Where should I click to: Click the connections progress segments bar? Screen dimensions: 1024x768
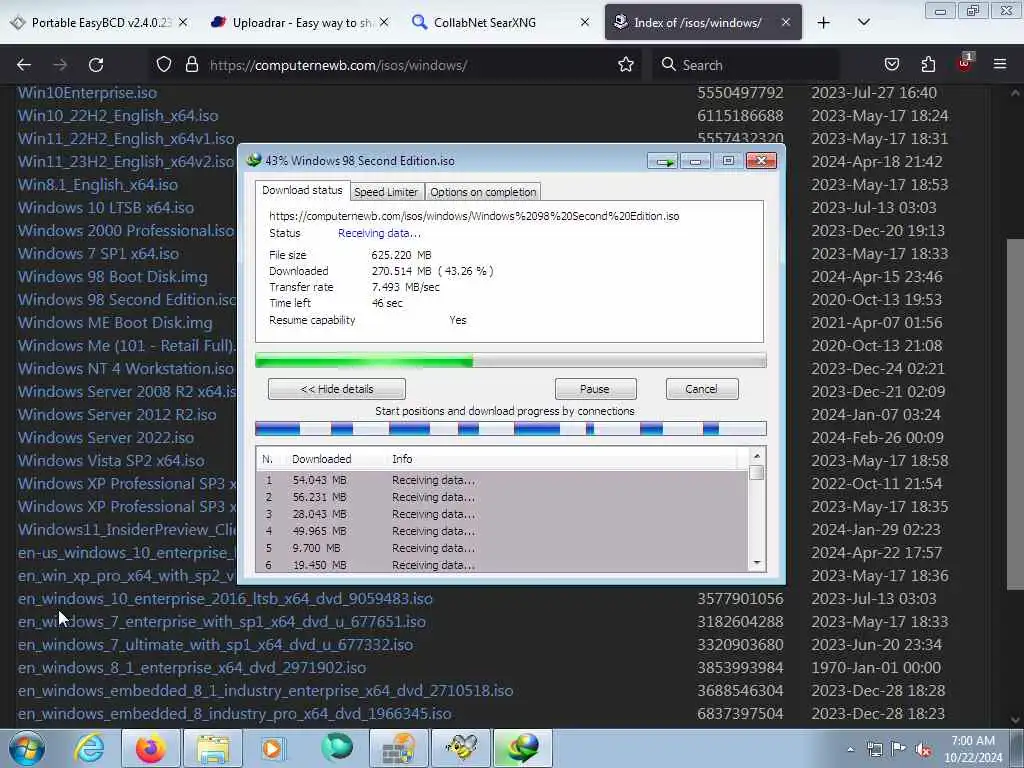511,429
